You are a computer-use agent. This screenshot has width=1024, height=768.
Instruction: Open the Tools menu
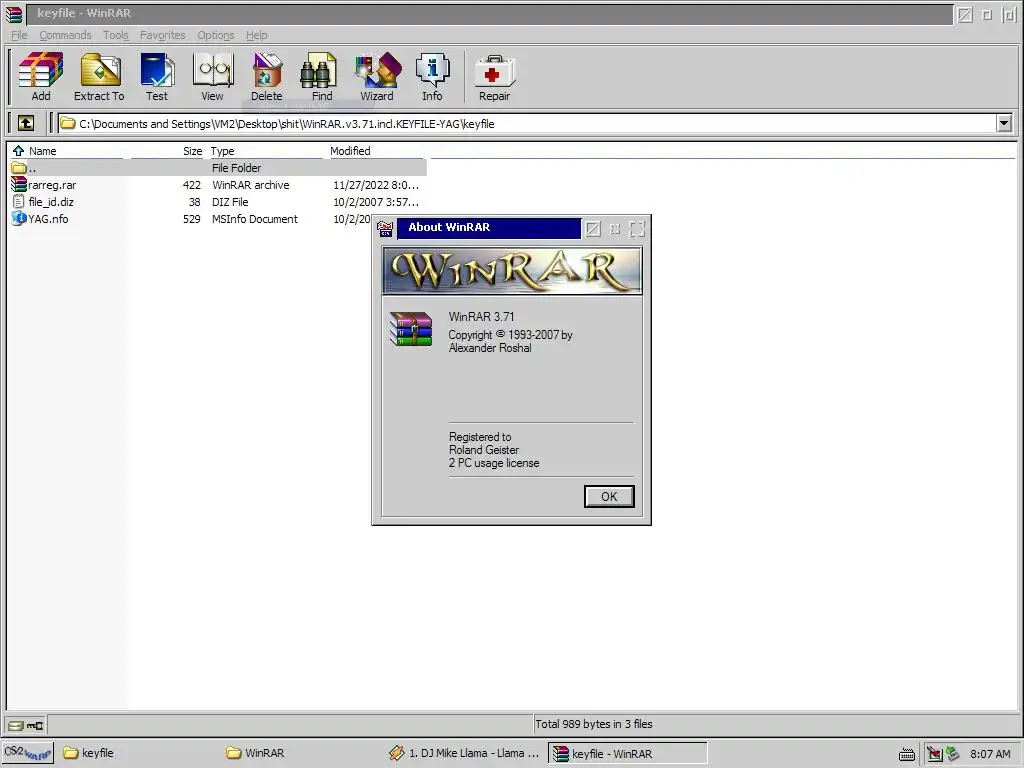coord(116,35)
